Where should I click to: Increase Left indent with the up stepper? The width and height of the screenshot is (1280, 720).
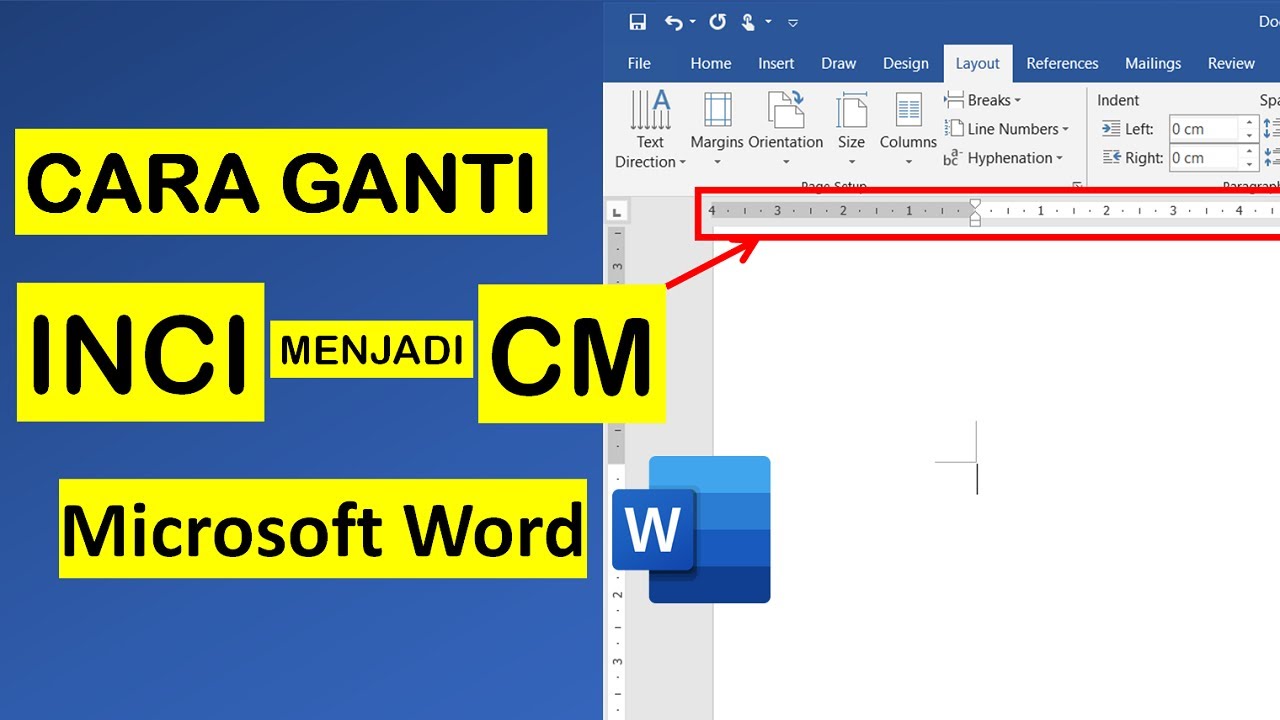(x=1248, y=122)
